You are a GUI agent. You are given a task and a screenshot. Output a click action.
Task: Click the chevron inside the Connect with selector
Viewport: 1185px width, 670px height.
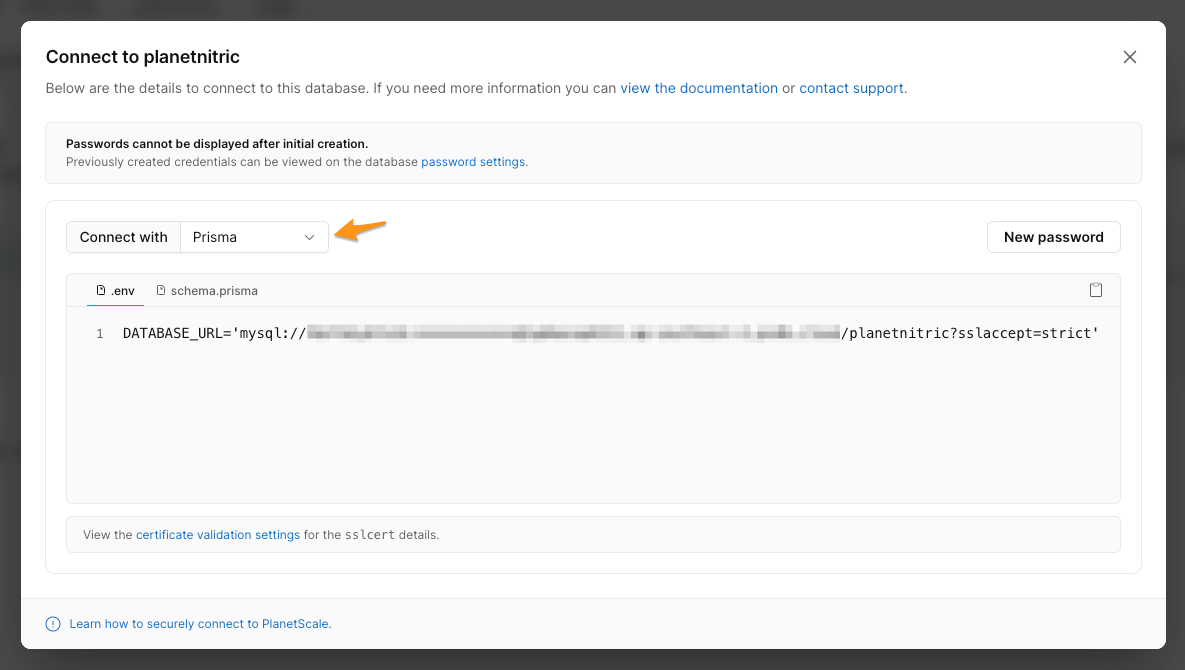[x=310, y=237]
